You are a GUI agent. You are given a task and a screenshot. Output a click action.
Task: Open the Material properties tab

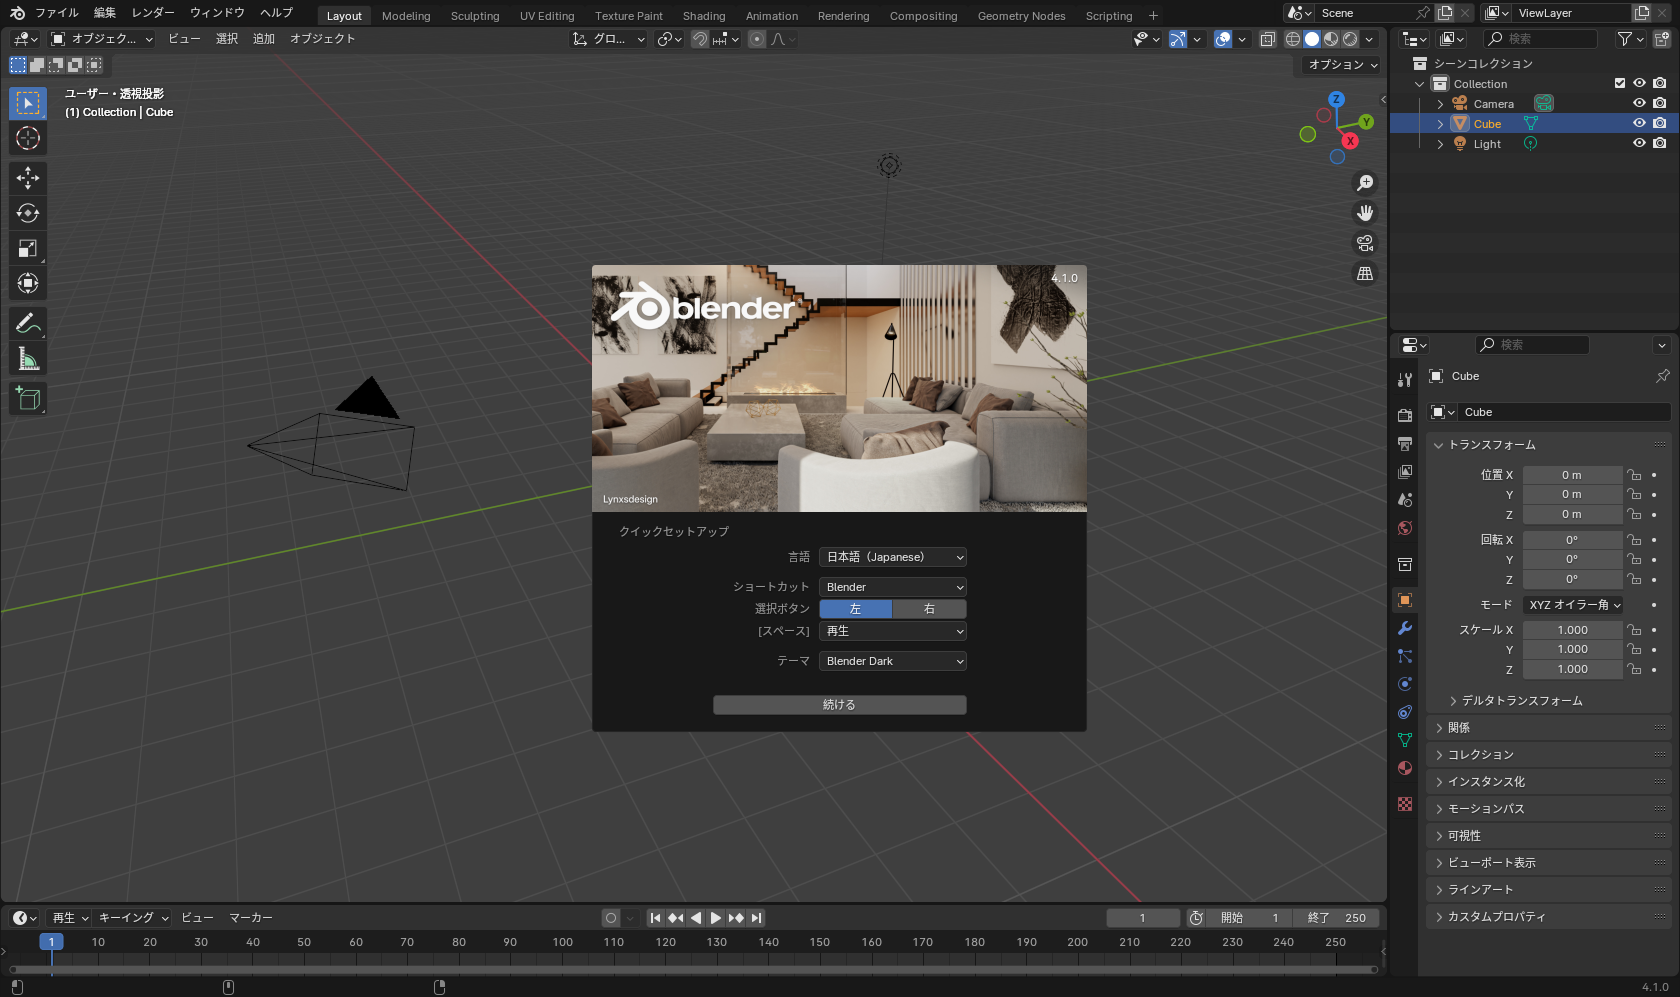1404,768
